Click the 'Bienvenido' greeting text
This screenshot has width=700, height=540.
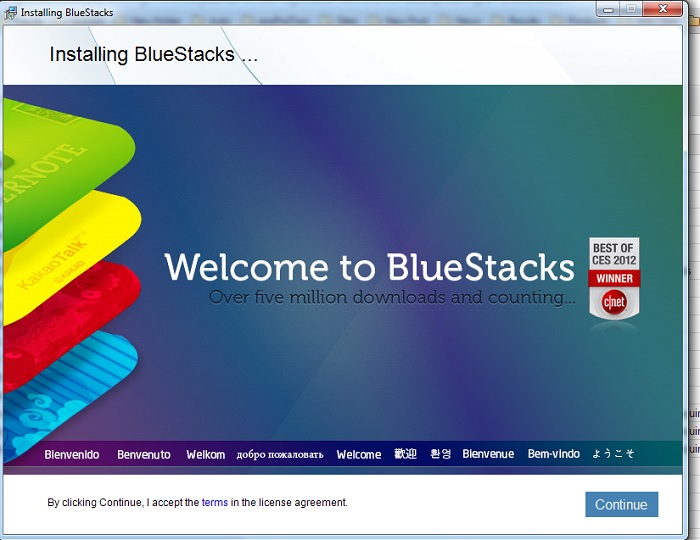point(72,454)
